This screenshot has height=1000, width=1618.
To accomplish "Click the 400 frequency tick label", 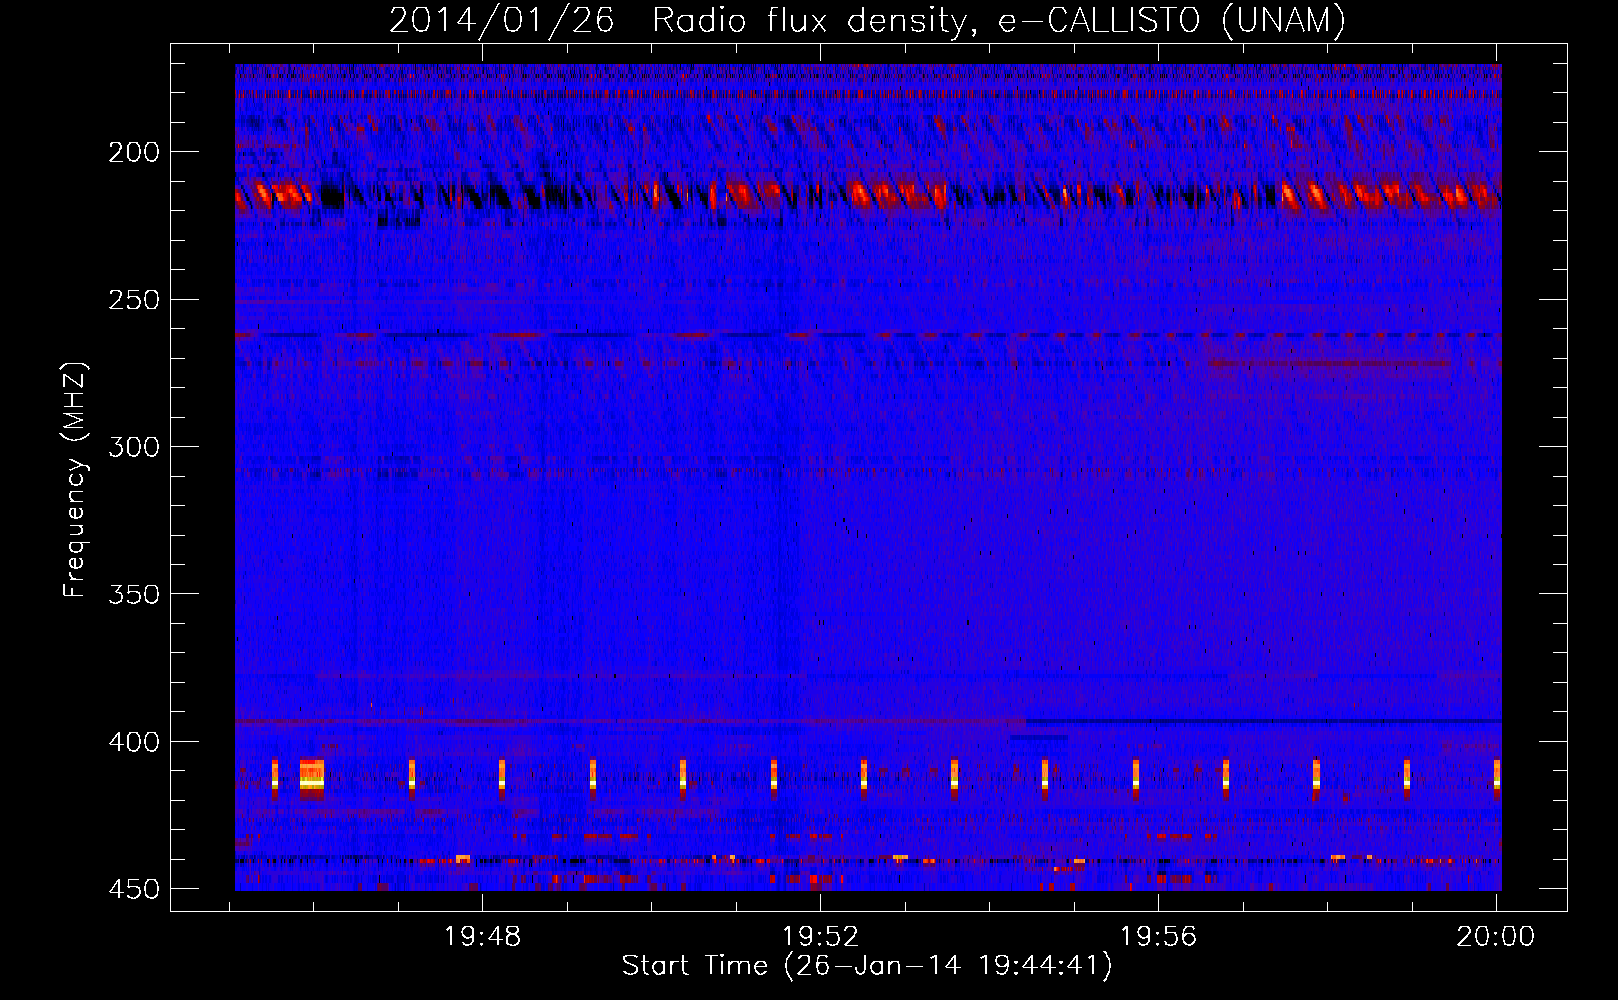I will click(x=134, y=742).
